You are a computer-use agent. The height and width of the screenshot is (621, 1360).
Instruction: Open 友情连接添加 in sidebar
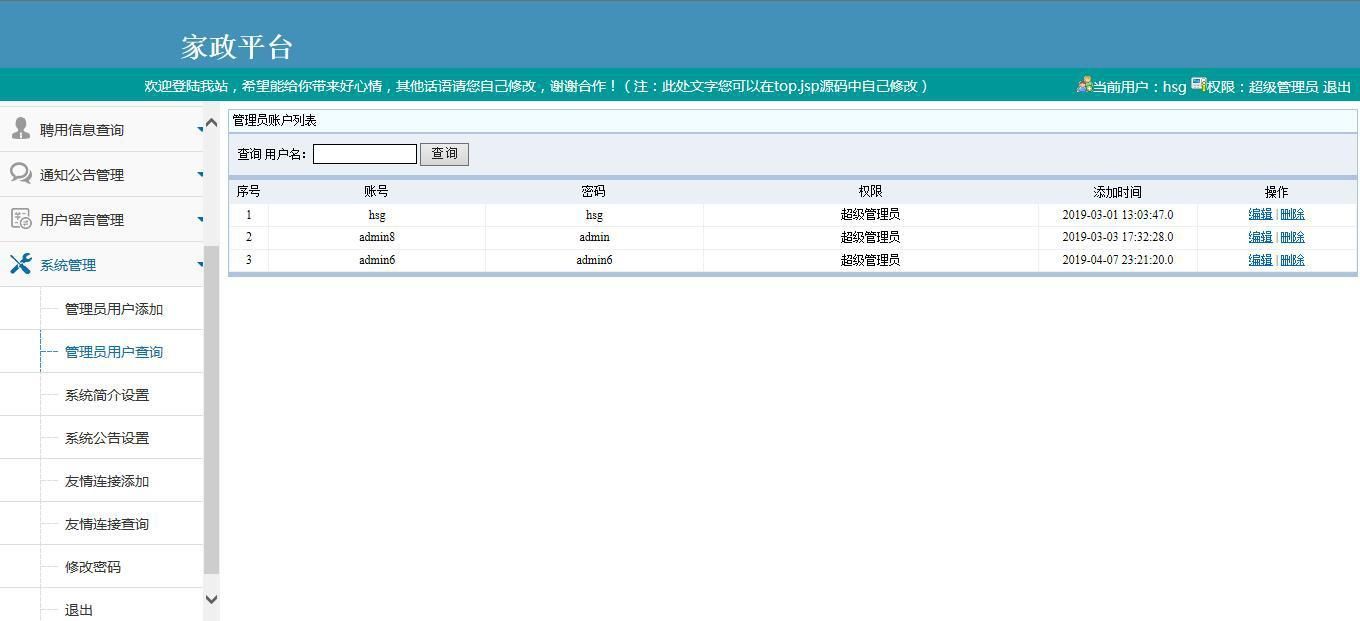(x=107, y=481)
